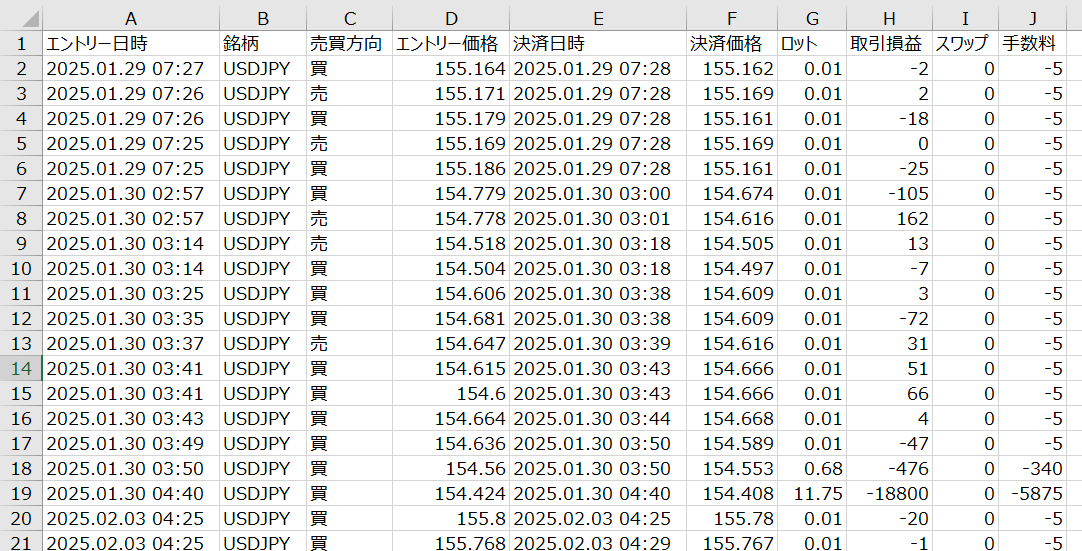Screen dimensions: 1082x551
Task: Click the 決済日時 header cell
Action: coord(598,44)
